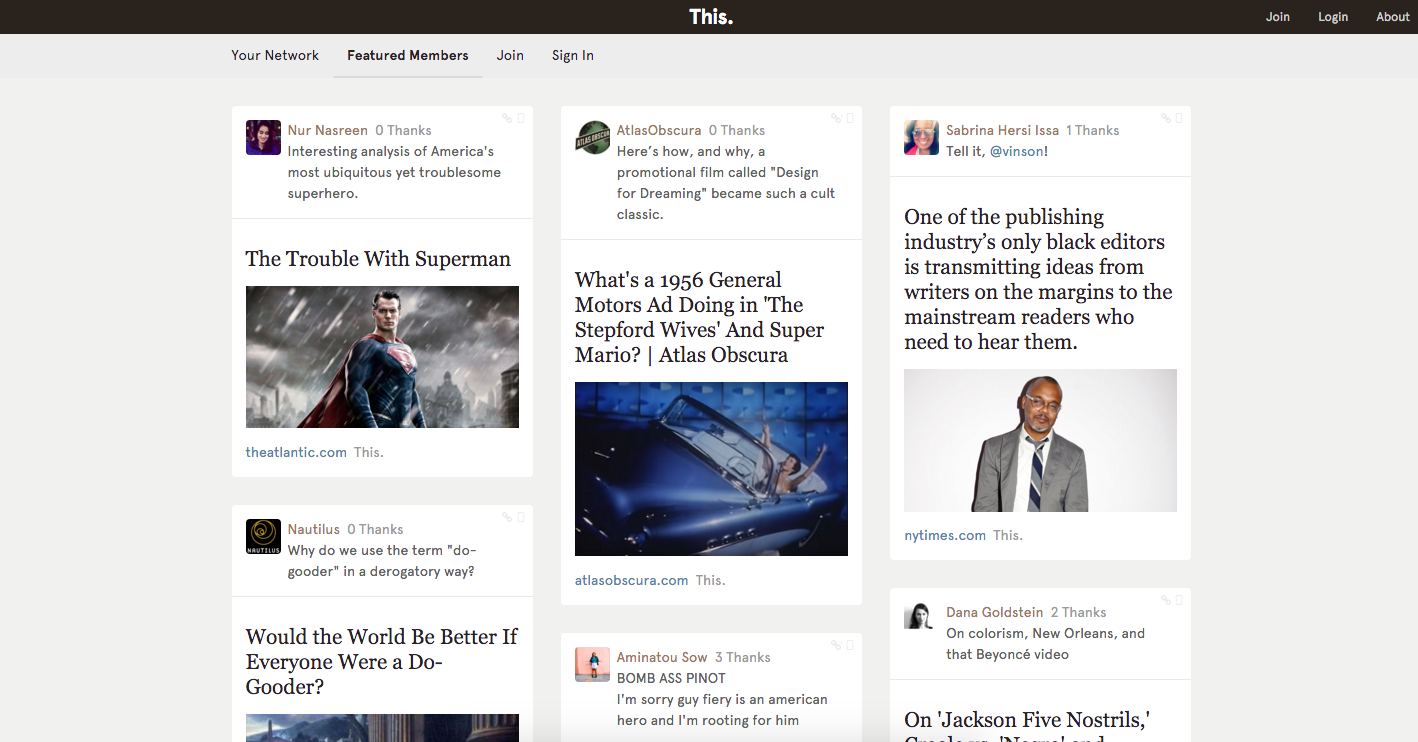Open the blue convertible car image
The width and height of the screenshot is (1418, 742).
(711, 469)
